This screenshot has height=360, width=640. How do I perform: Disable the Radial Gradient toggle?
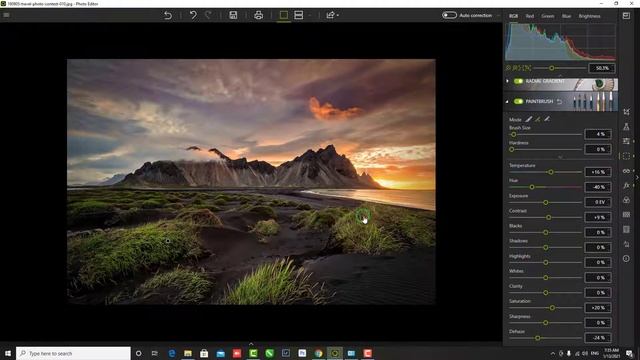518,81
